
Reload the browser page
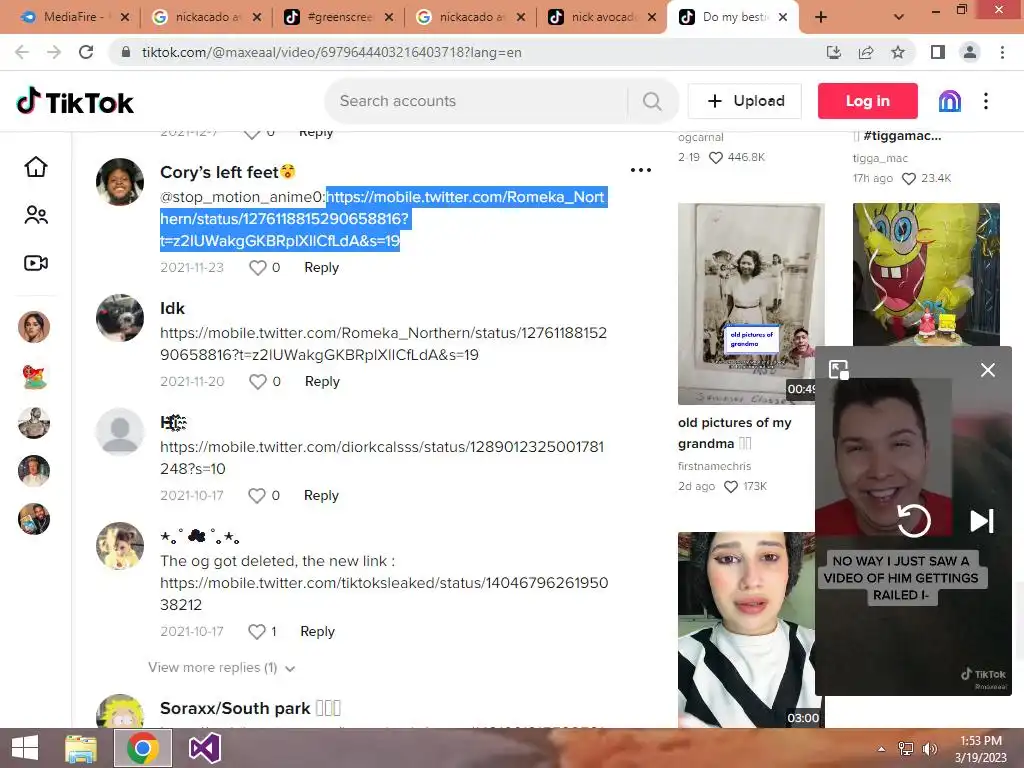pyautogui.click(x=86, y=52)
